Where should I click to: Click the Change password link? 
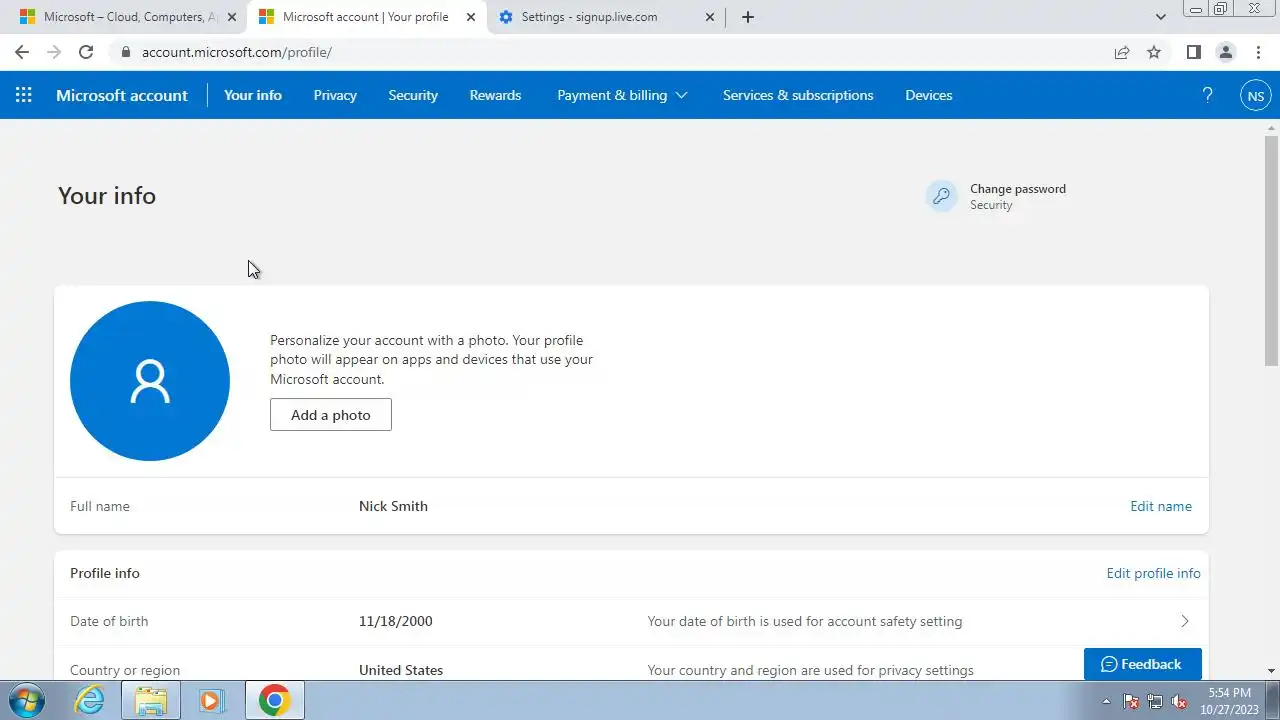pyautogui.click(x=1018, y=189)
